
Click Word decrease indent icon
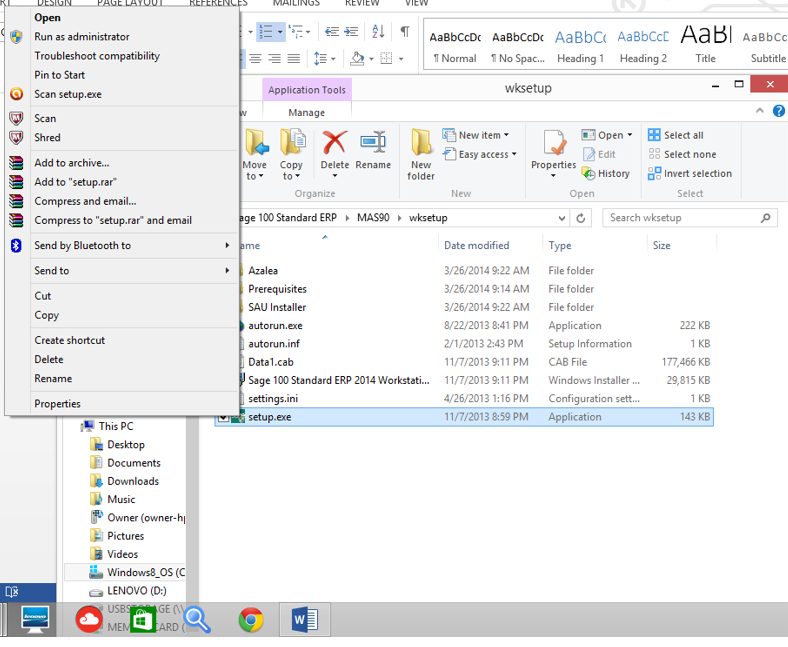[x=332, y=32]
